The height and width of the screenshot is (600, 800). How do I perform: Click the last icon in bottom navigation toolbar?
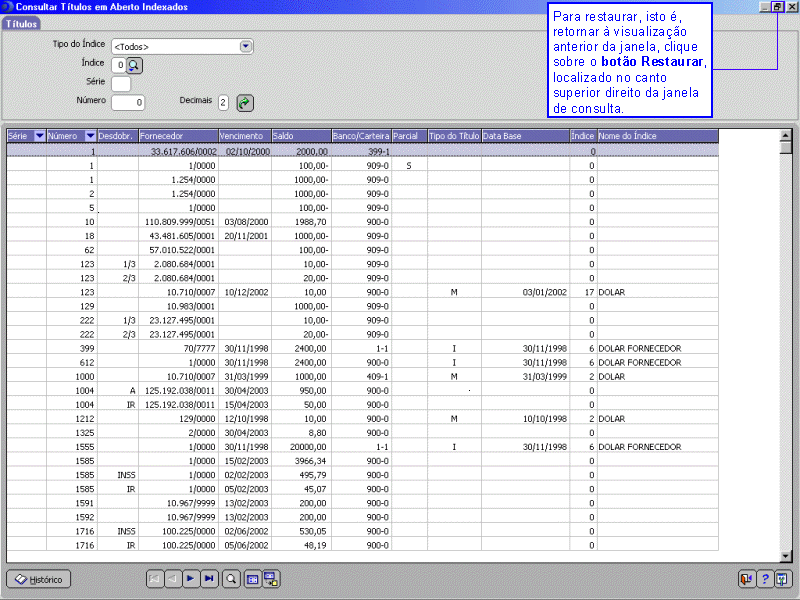tap(271, 578)
